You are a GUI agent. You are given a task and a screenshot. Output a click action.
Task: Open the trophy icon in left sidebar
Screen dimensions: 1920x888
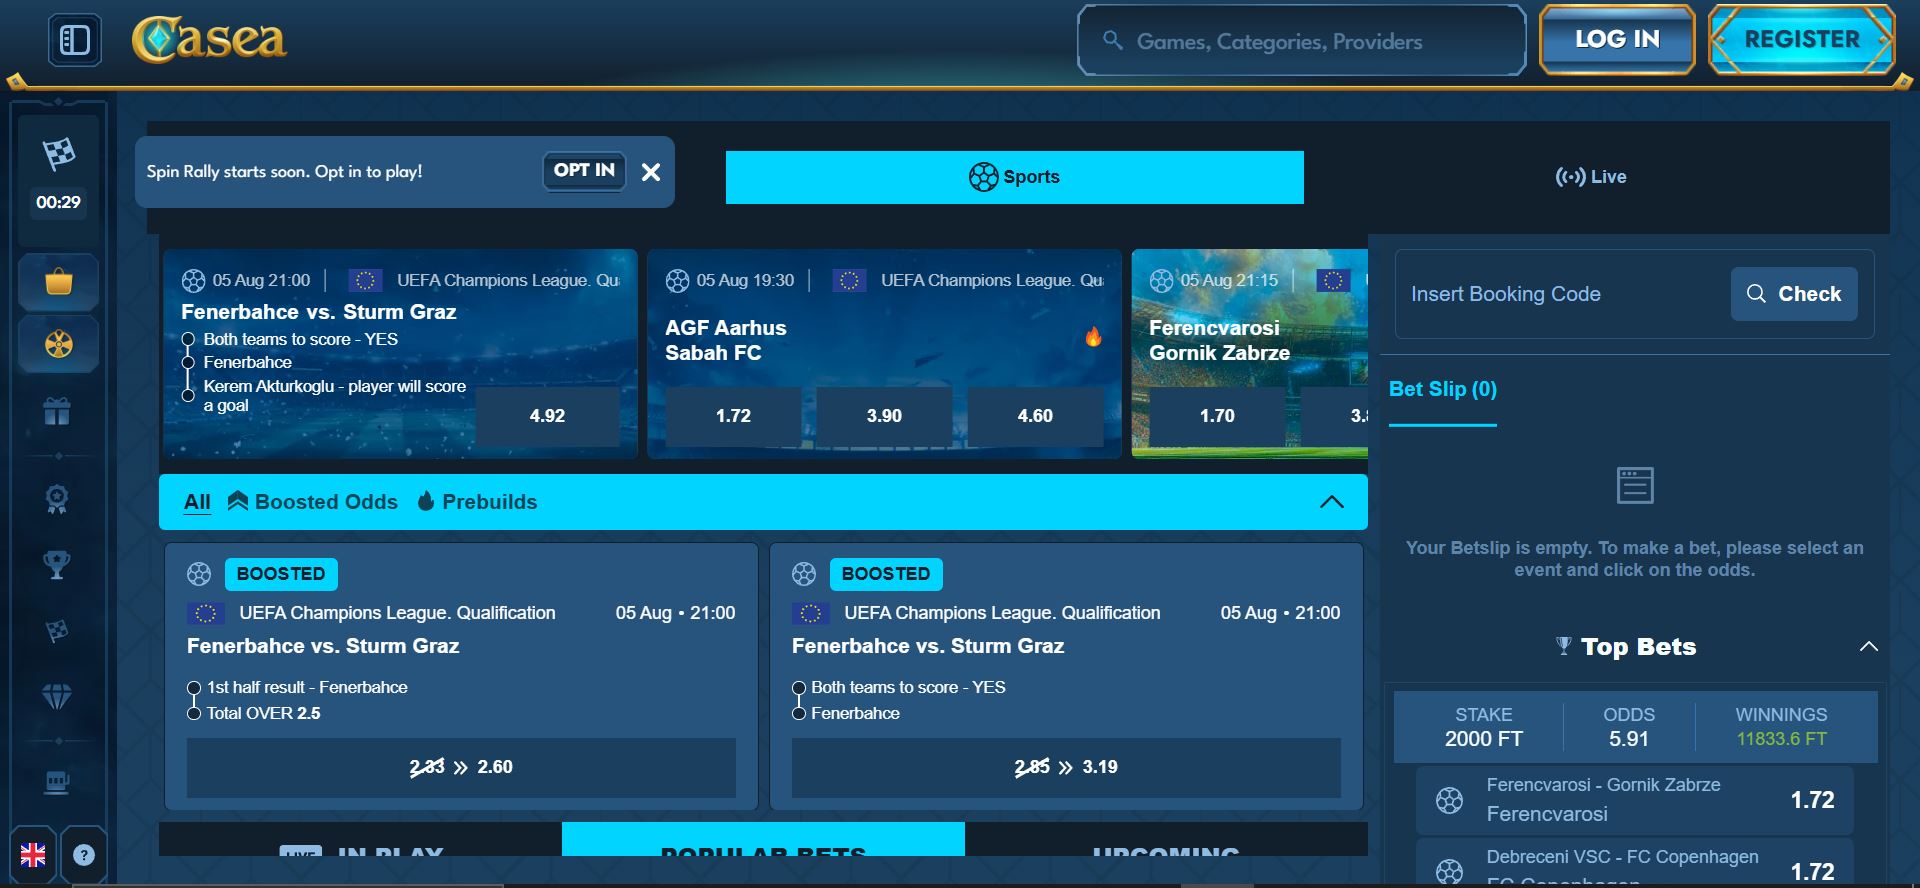click(x=57, y=565)
